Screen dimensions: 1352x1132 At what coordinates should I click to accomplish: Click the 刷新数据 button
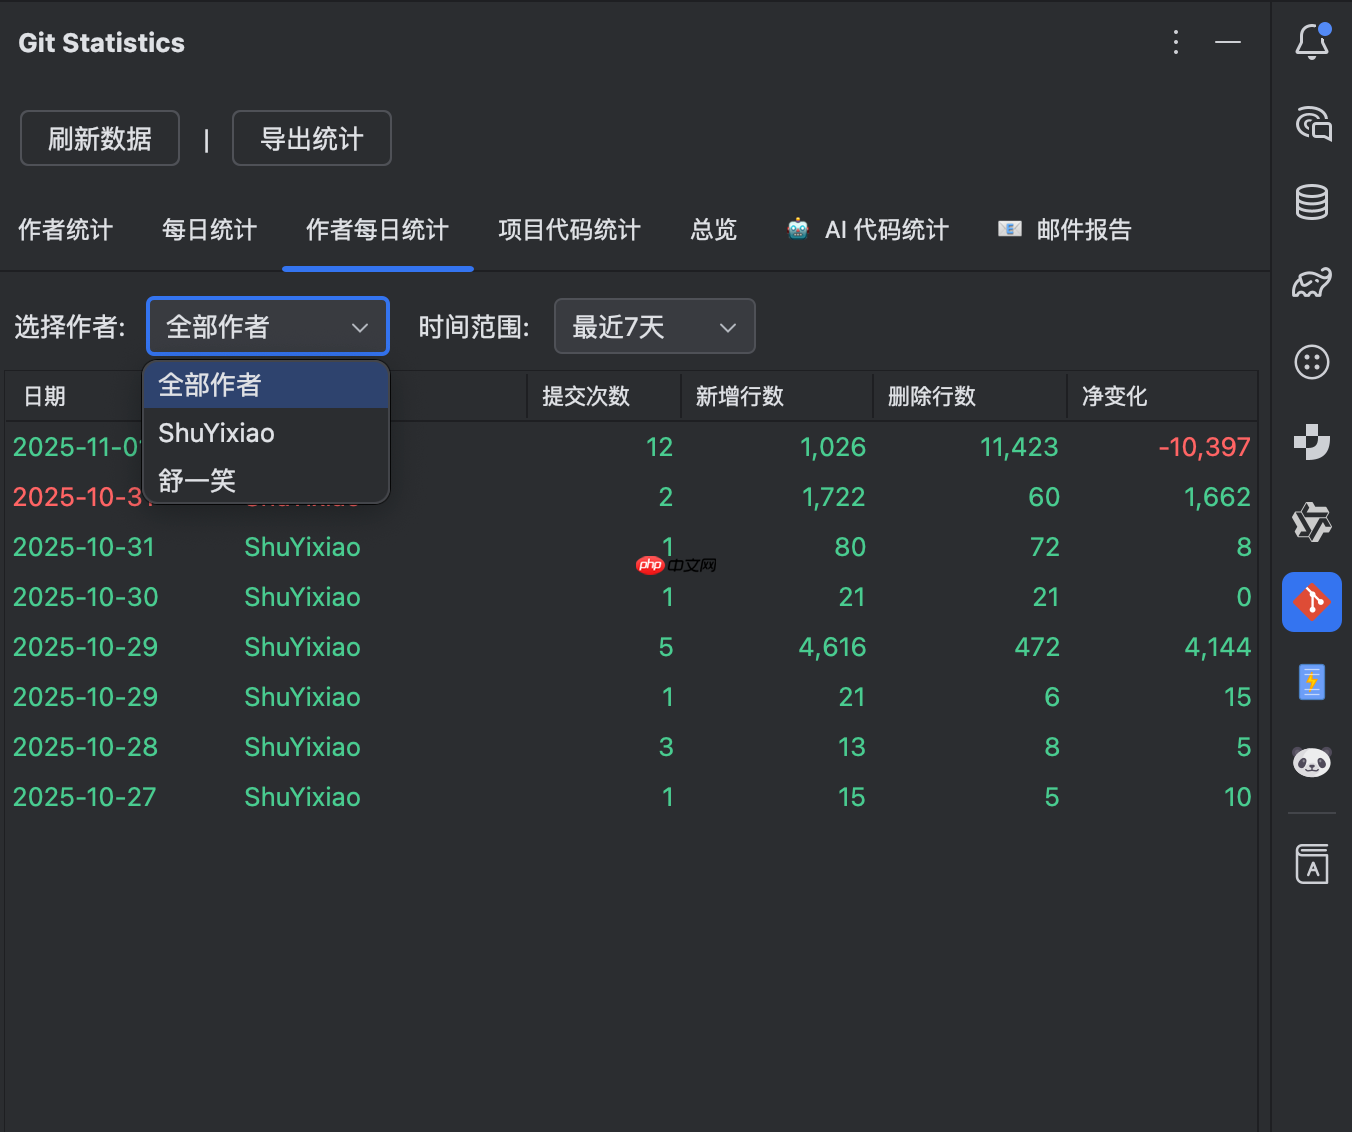tap(99, 138)
